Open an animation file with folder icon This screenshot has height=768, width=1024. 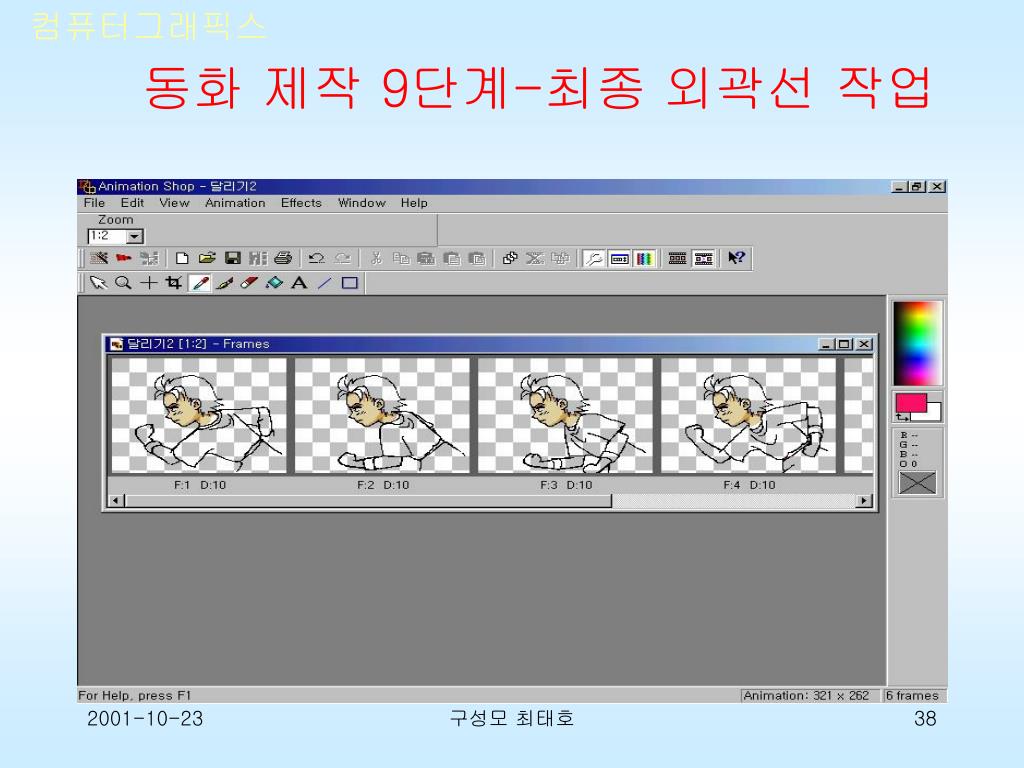207,259
